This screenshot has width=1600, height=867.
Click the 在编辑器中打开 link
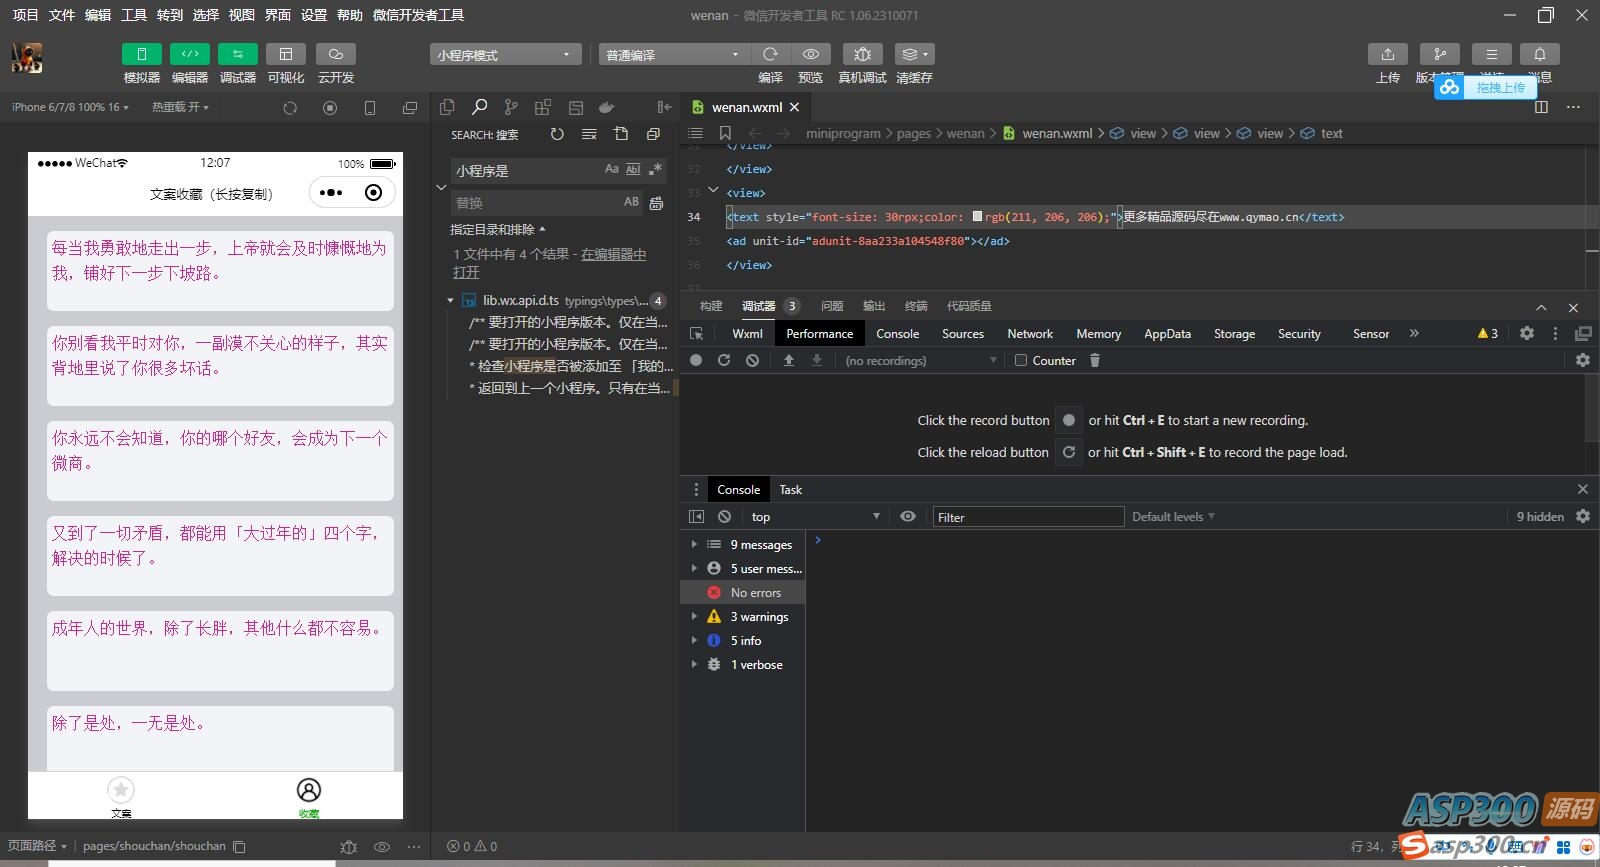[x=612, y=255]
